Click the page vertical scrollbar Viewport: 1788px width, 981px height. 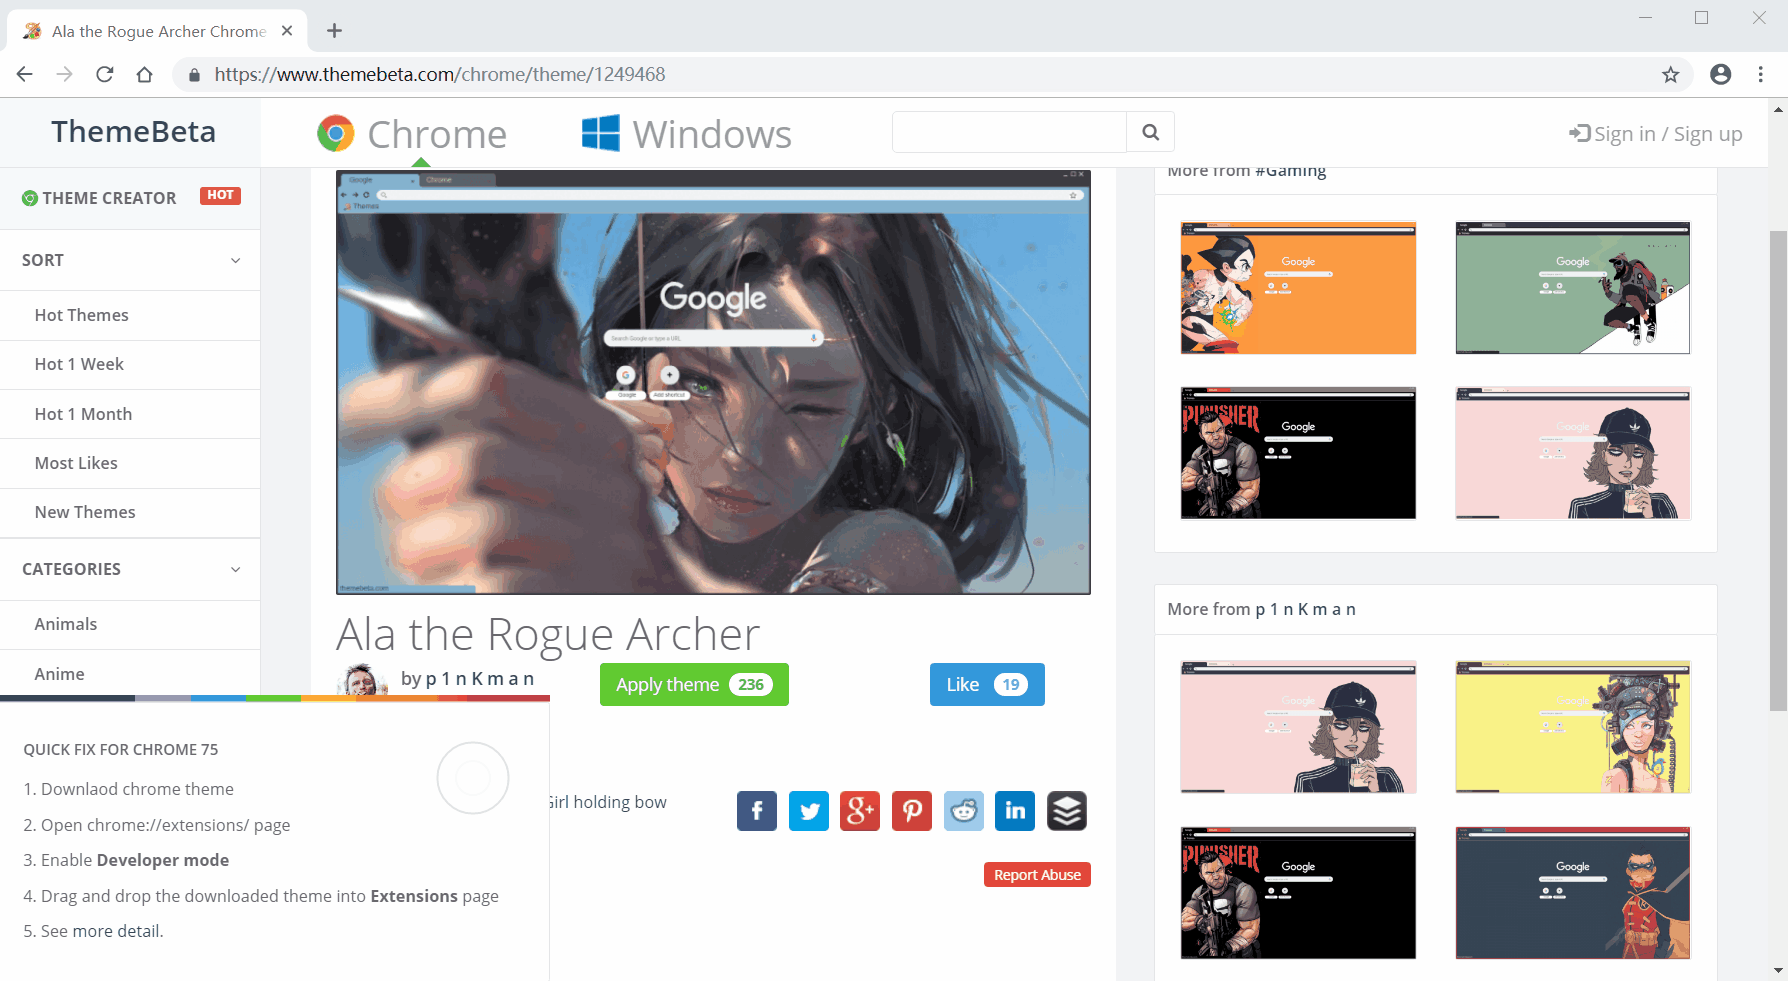(x=1778, y=470)
